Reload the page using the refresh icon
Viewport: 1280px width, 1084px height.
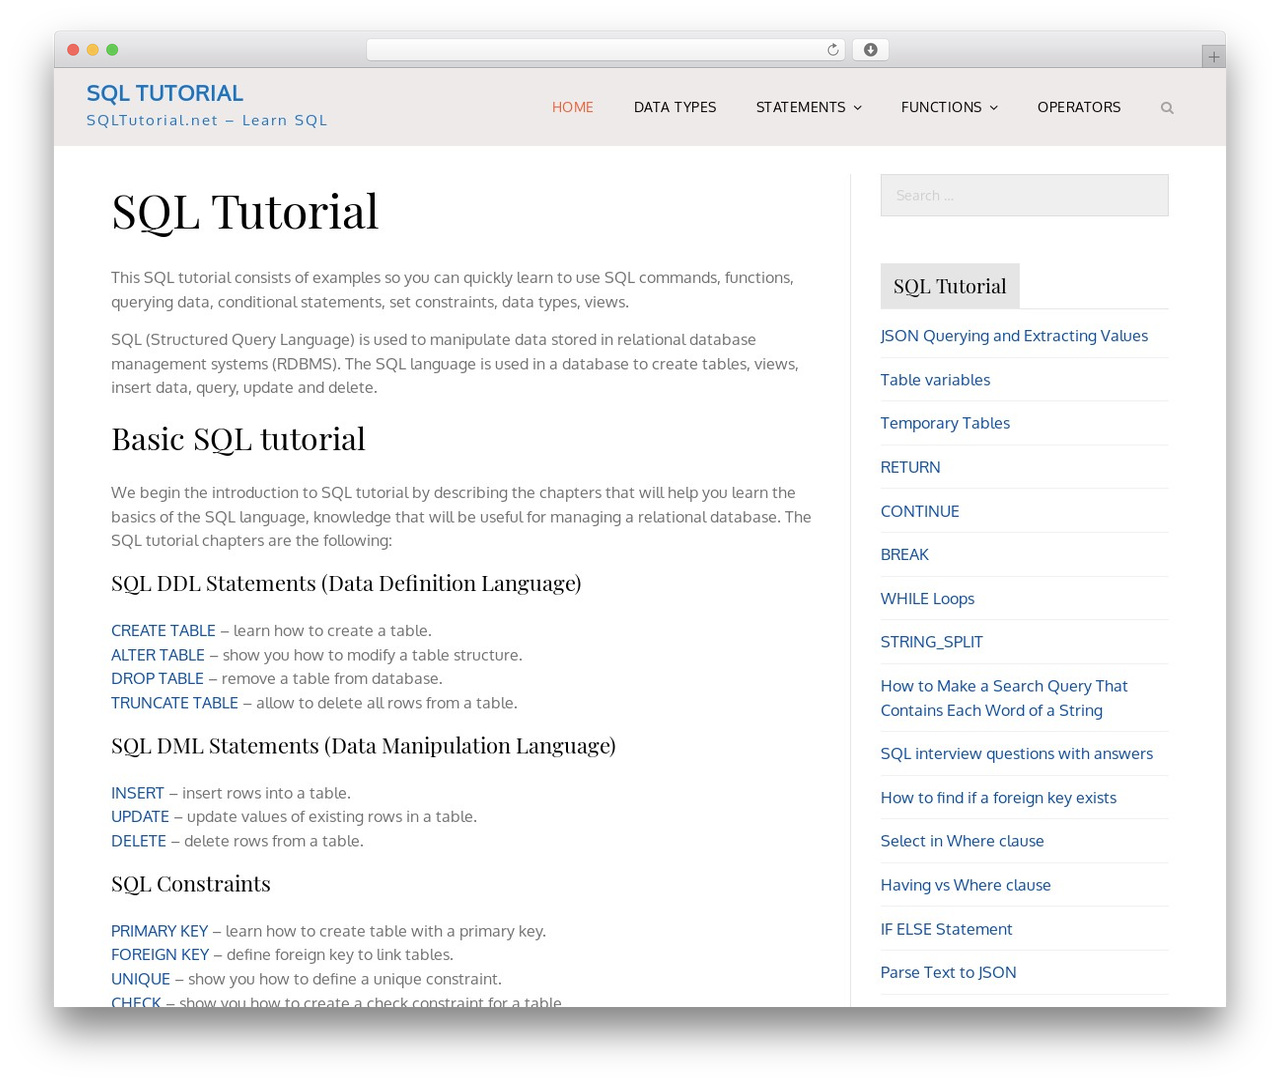[x=832, y=50]
